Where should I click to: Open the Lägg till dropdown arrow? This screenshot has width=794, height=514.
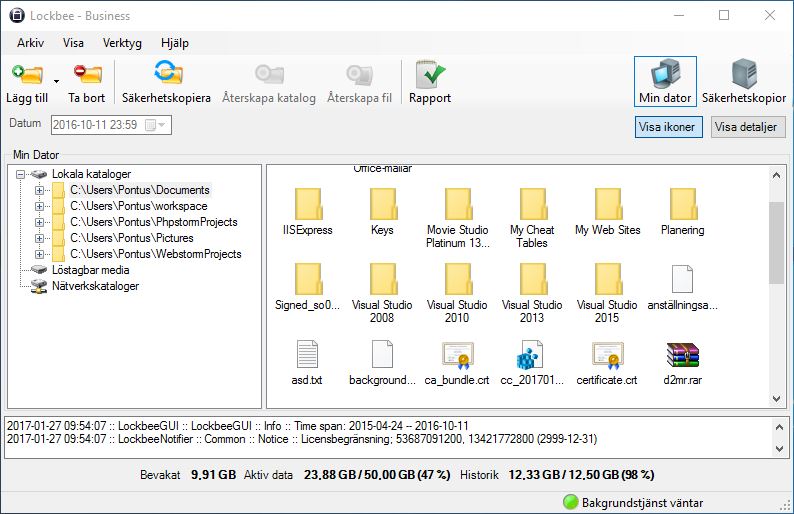point(56,81)
